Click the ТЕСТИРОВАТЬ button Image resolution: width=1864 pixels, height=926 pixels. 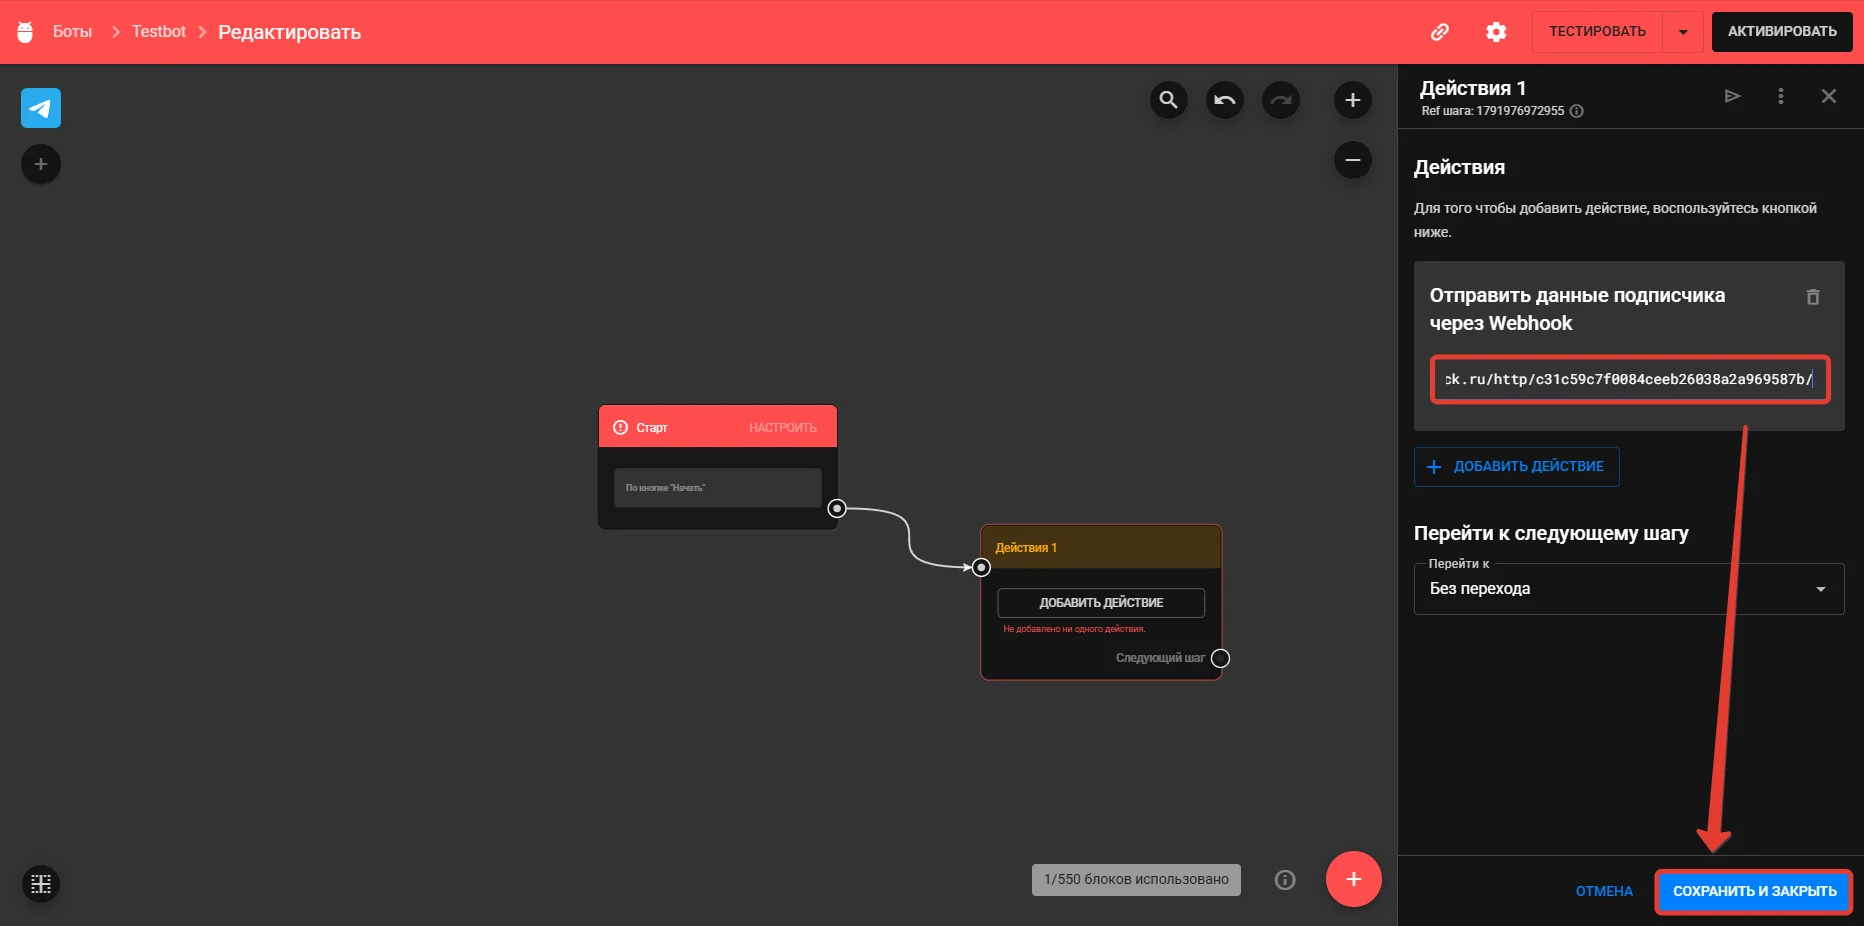[1597, 32]
